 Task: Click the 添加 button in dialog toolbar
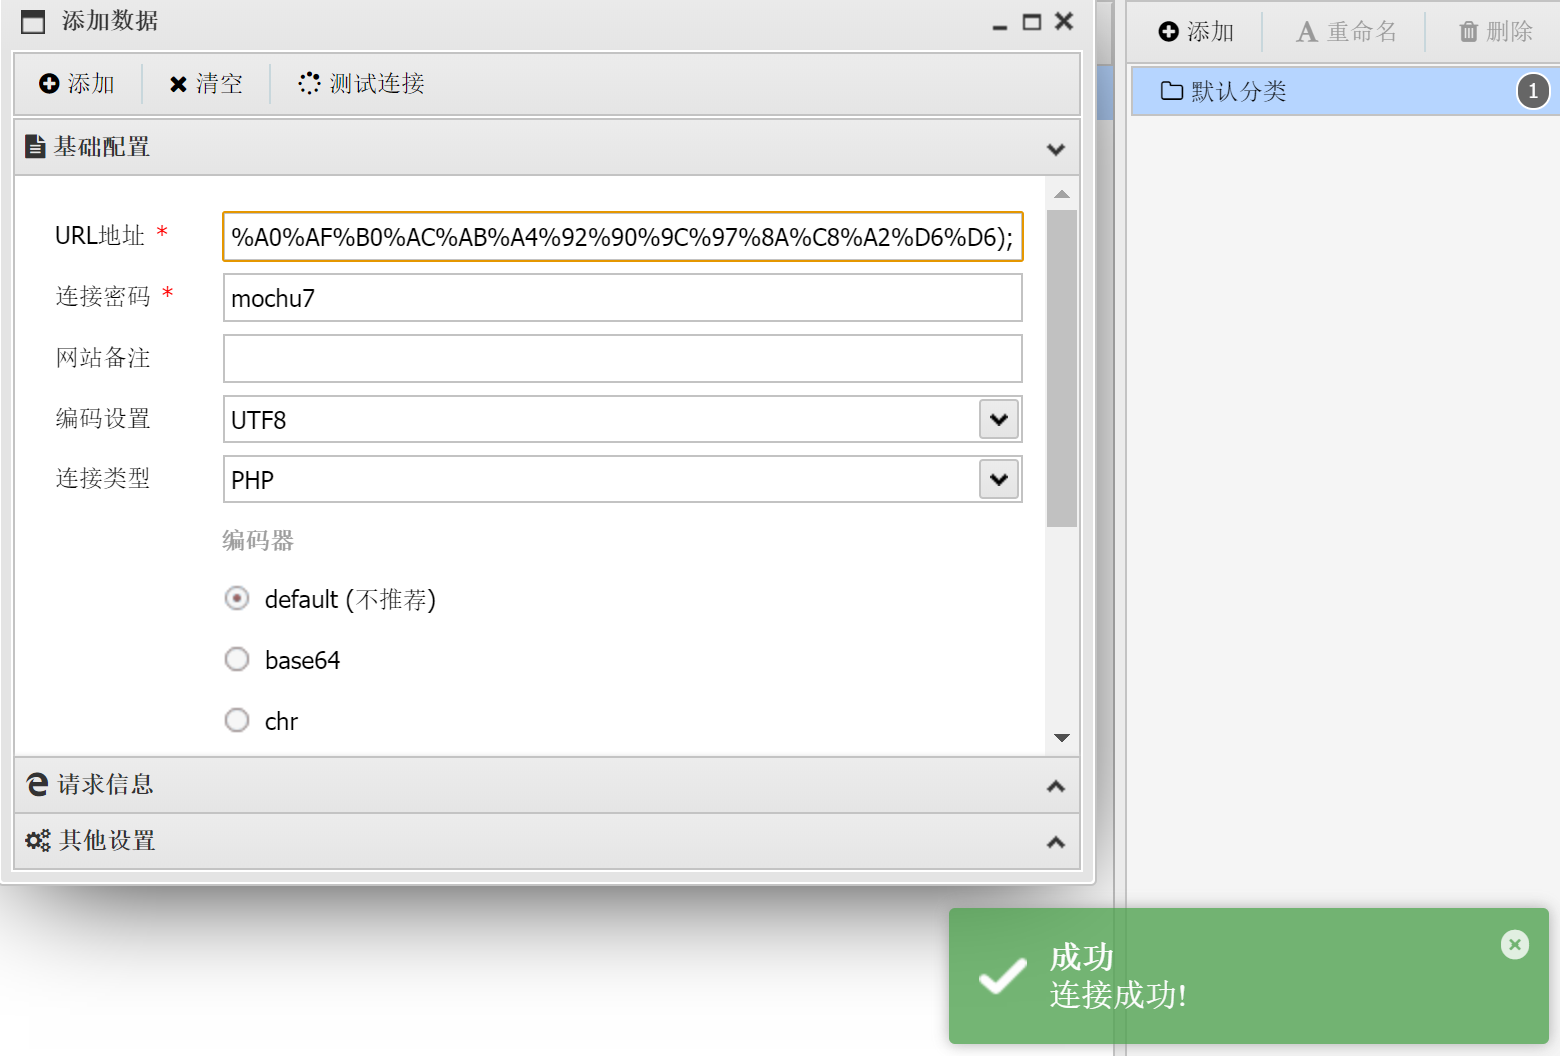pyautogui.click(x=77, y=84)
